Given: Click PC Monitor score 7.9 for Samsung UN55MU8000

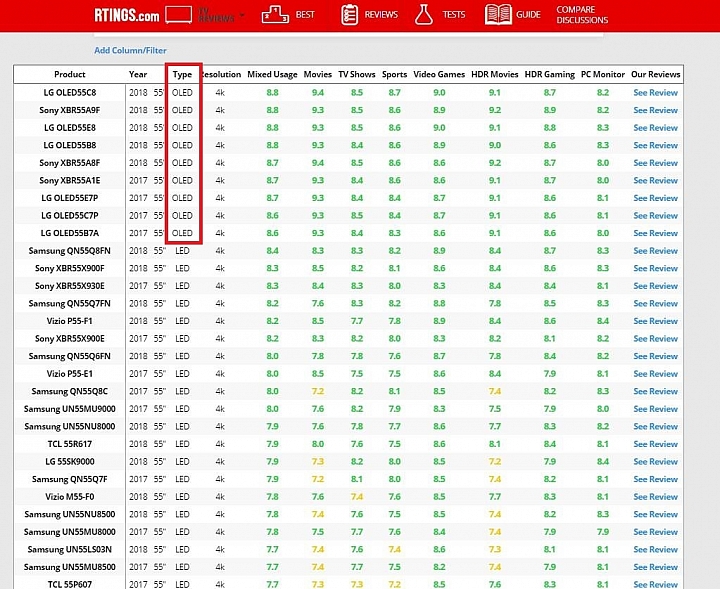Looking at the screenshot, I should click(603, 532).
